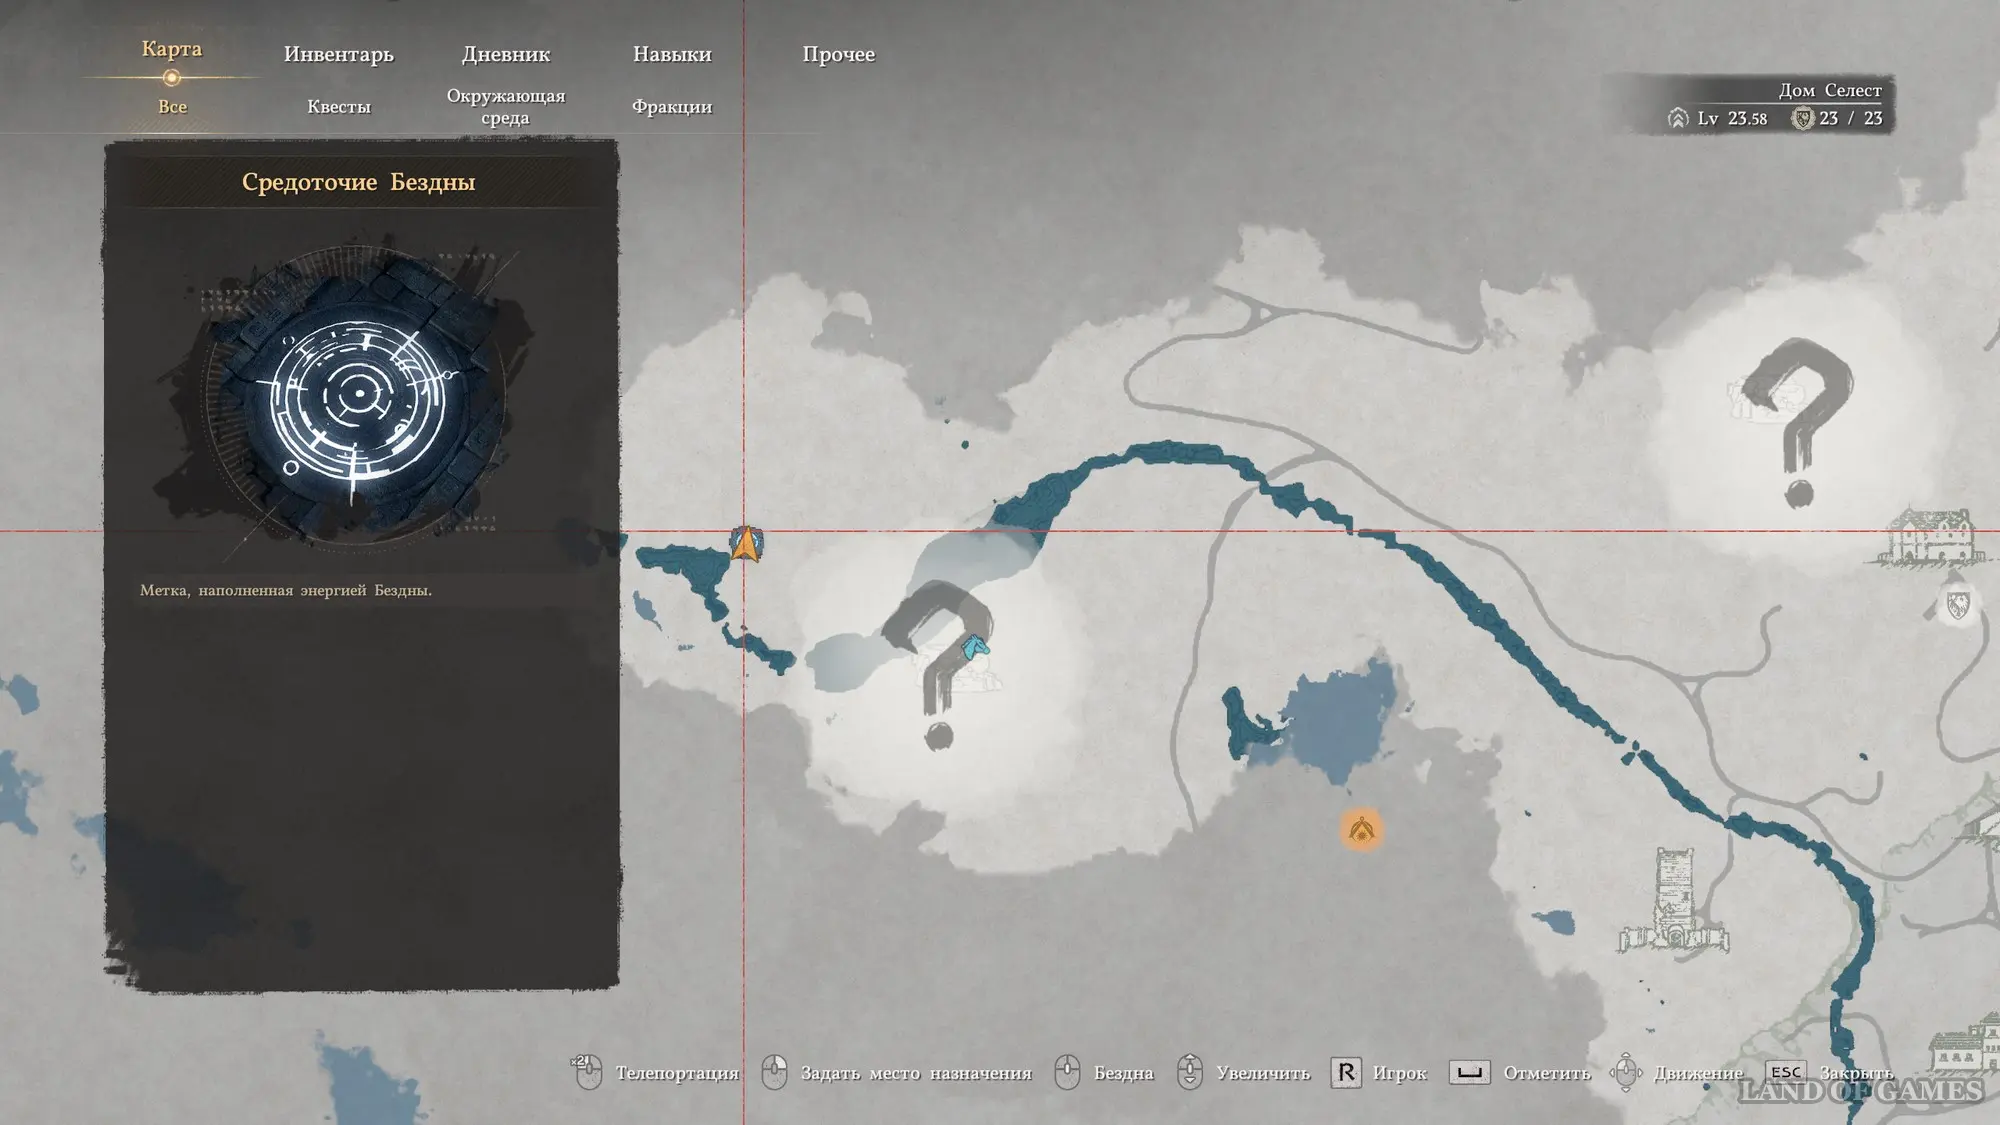The width and height of the screenshot is (2000, 1125).
Task: Click the ESC key close icon
Action: [1786, 1072]
